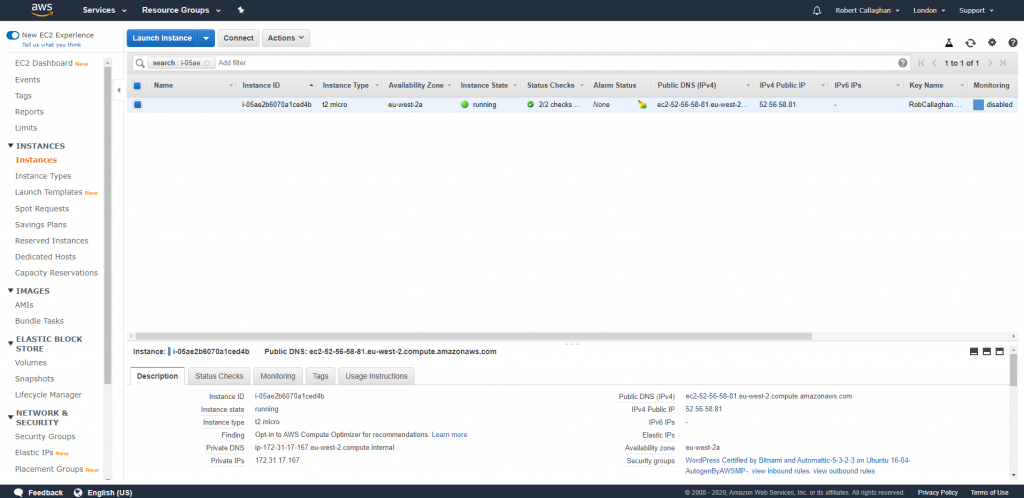The image size is (1024, 498).
Task: Open Resource Groups dropdown
Action: pos(182,10)
